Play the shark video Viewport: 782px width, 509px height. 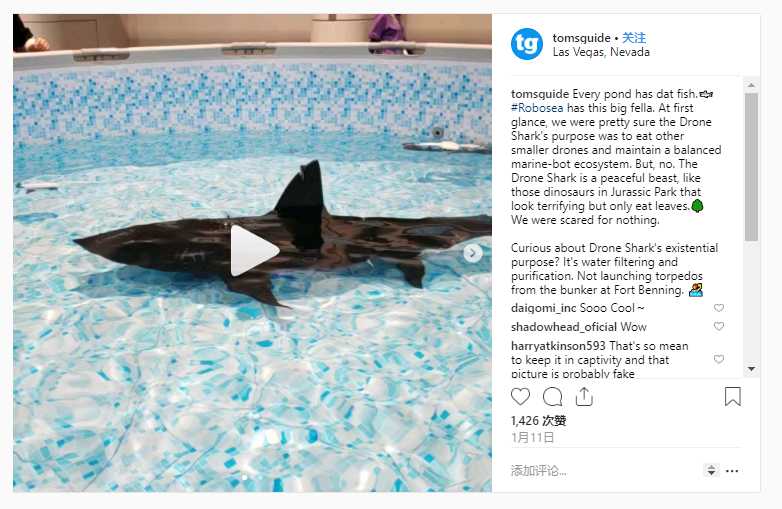(x=253, y=251)
